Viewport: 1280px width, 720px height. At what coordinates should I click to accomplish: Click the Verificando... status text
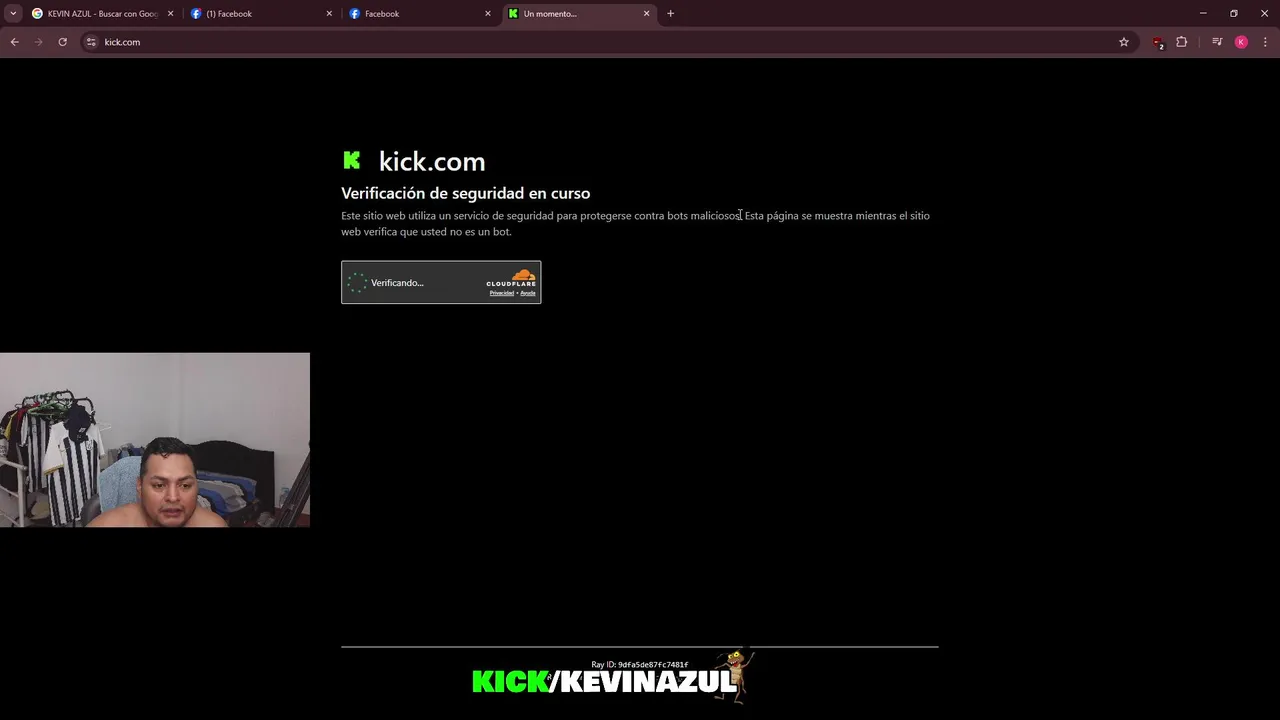pyautogui.click(x=397, y=283)
